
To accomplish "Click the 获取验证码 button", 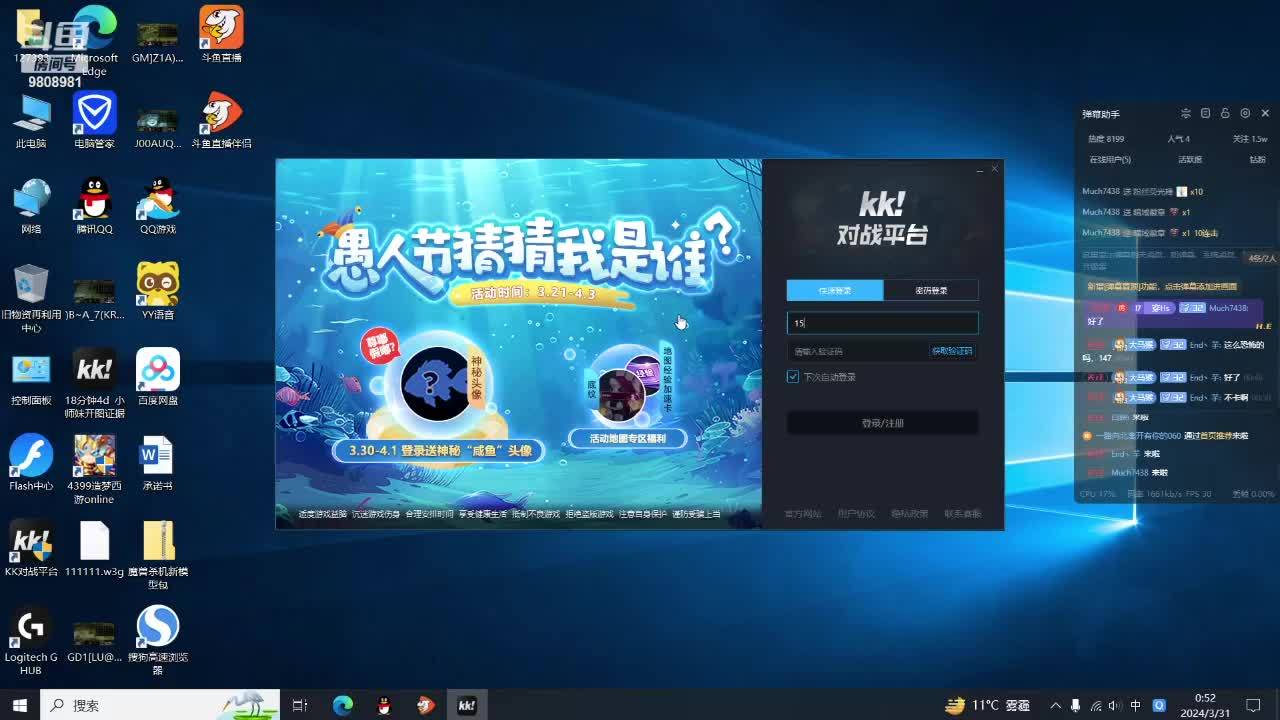I will click(952, 351).
